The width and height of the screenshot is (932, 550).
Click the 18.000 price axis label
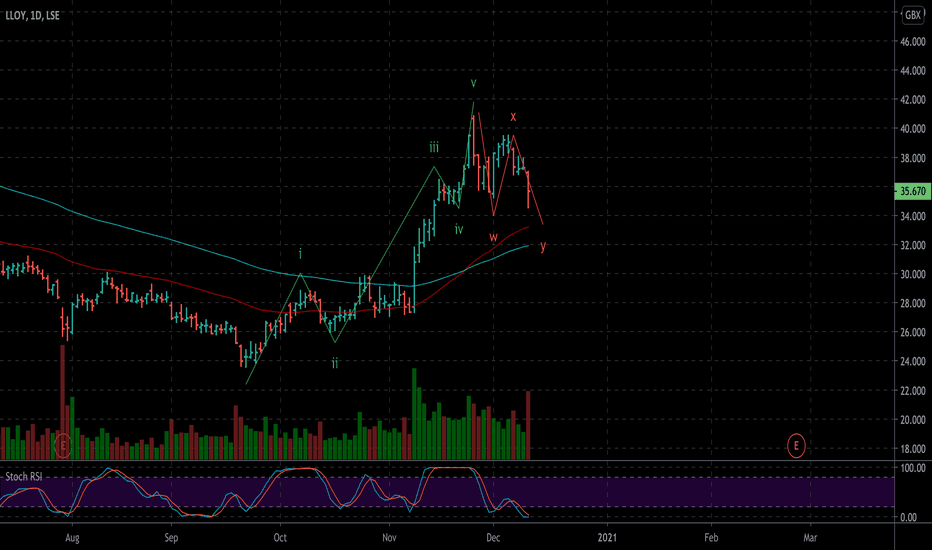912,449
